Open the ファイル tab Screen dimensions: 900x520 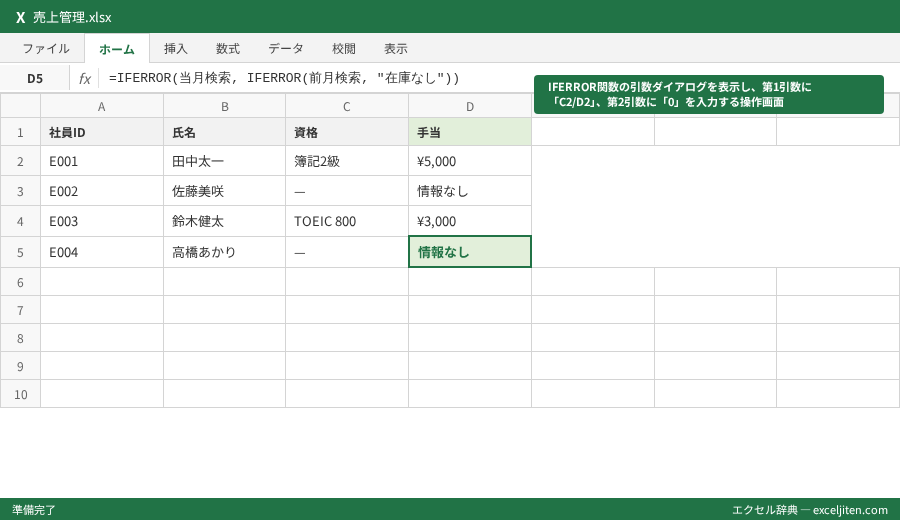(46, 49)
